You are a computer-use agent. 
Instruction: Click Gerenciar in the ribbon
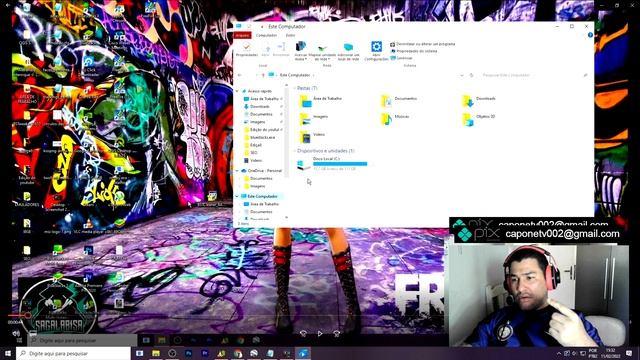(401, 58)
